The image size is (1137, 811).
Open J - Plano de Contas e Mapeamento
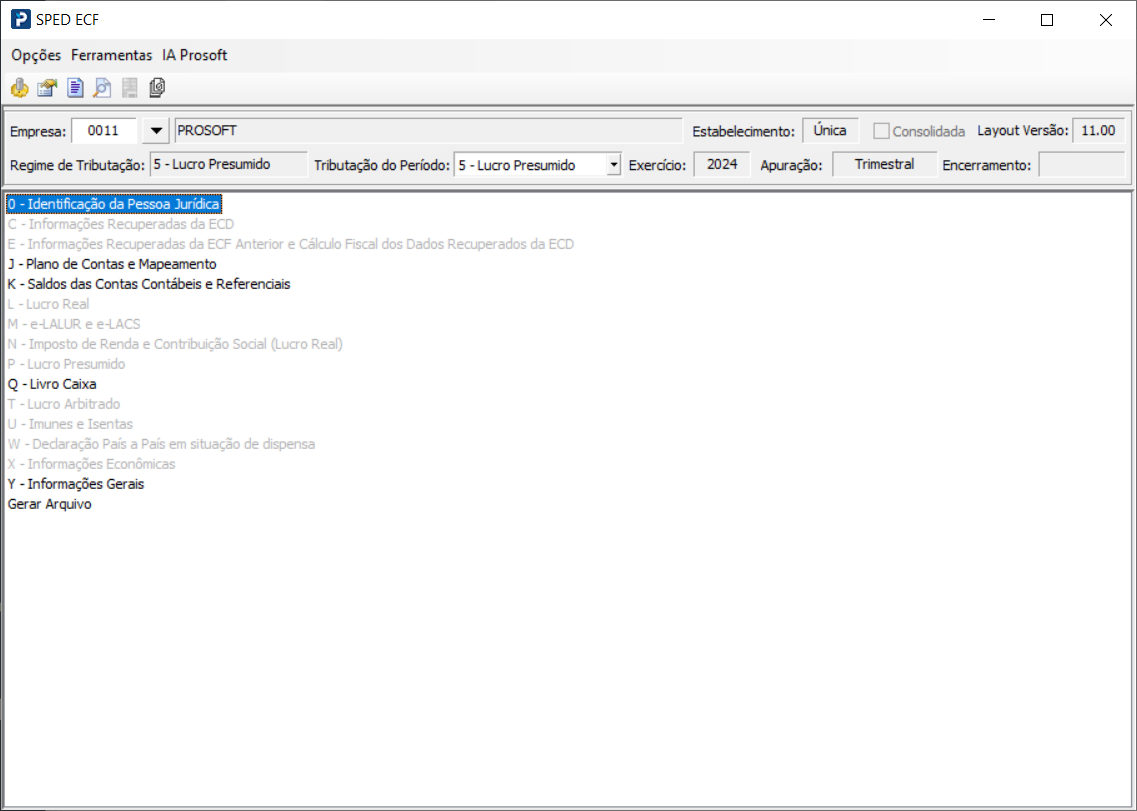click(x=112, y=264)
